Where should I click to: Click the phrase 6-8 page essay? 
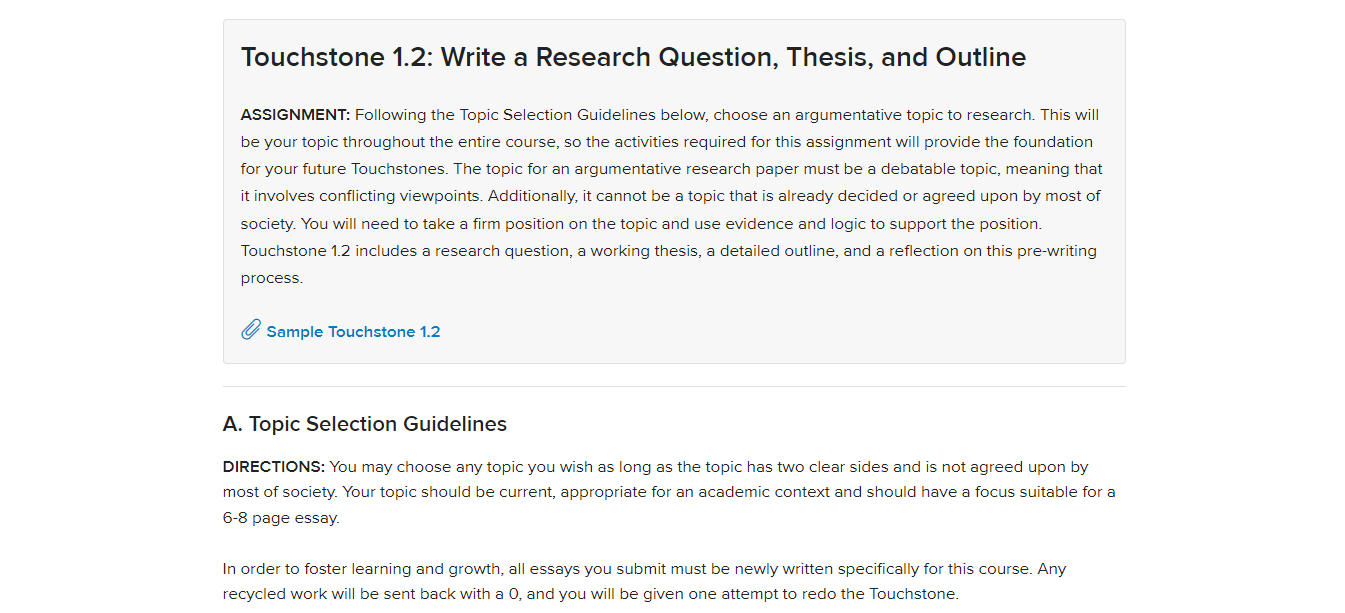(281, 518)
